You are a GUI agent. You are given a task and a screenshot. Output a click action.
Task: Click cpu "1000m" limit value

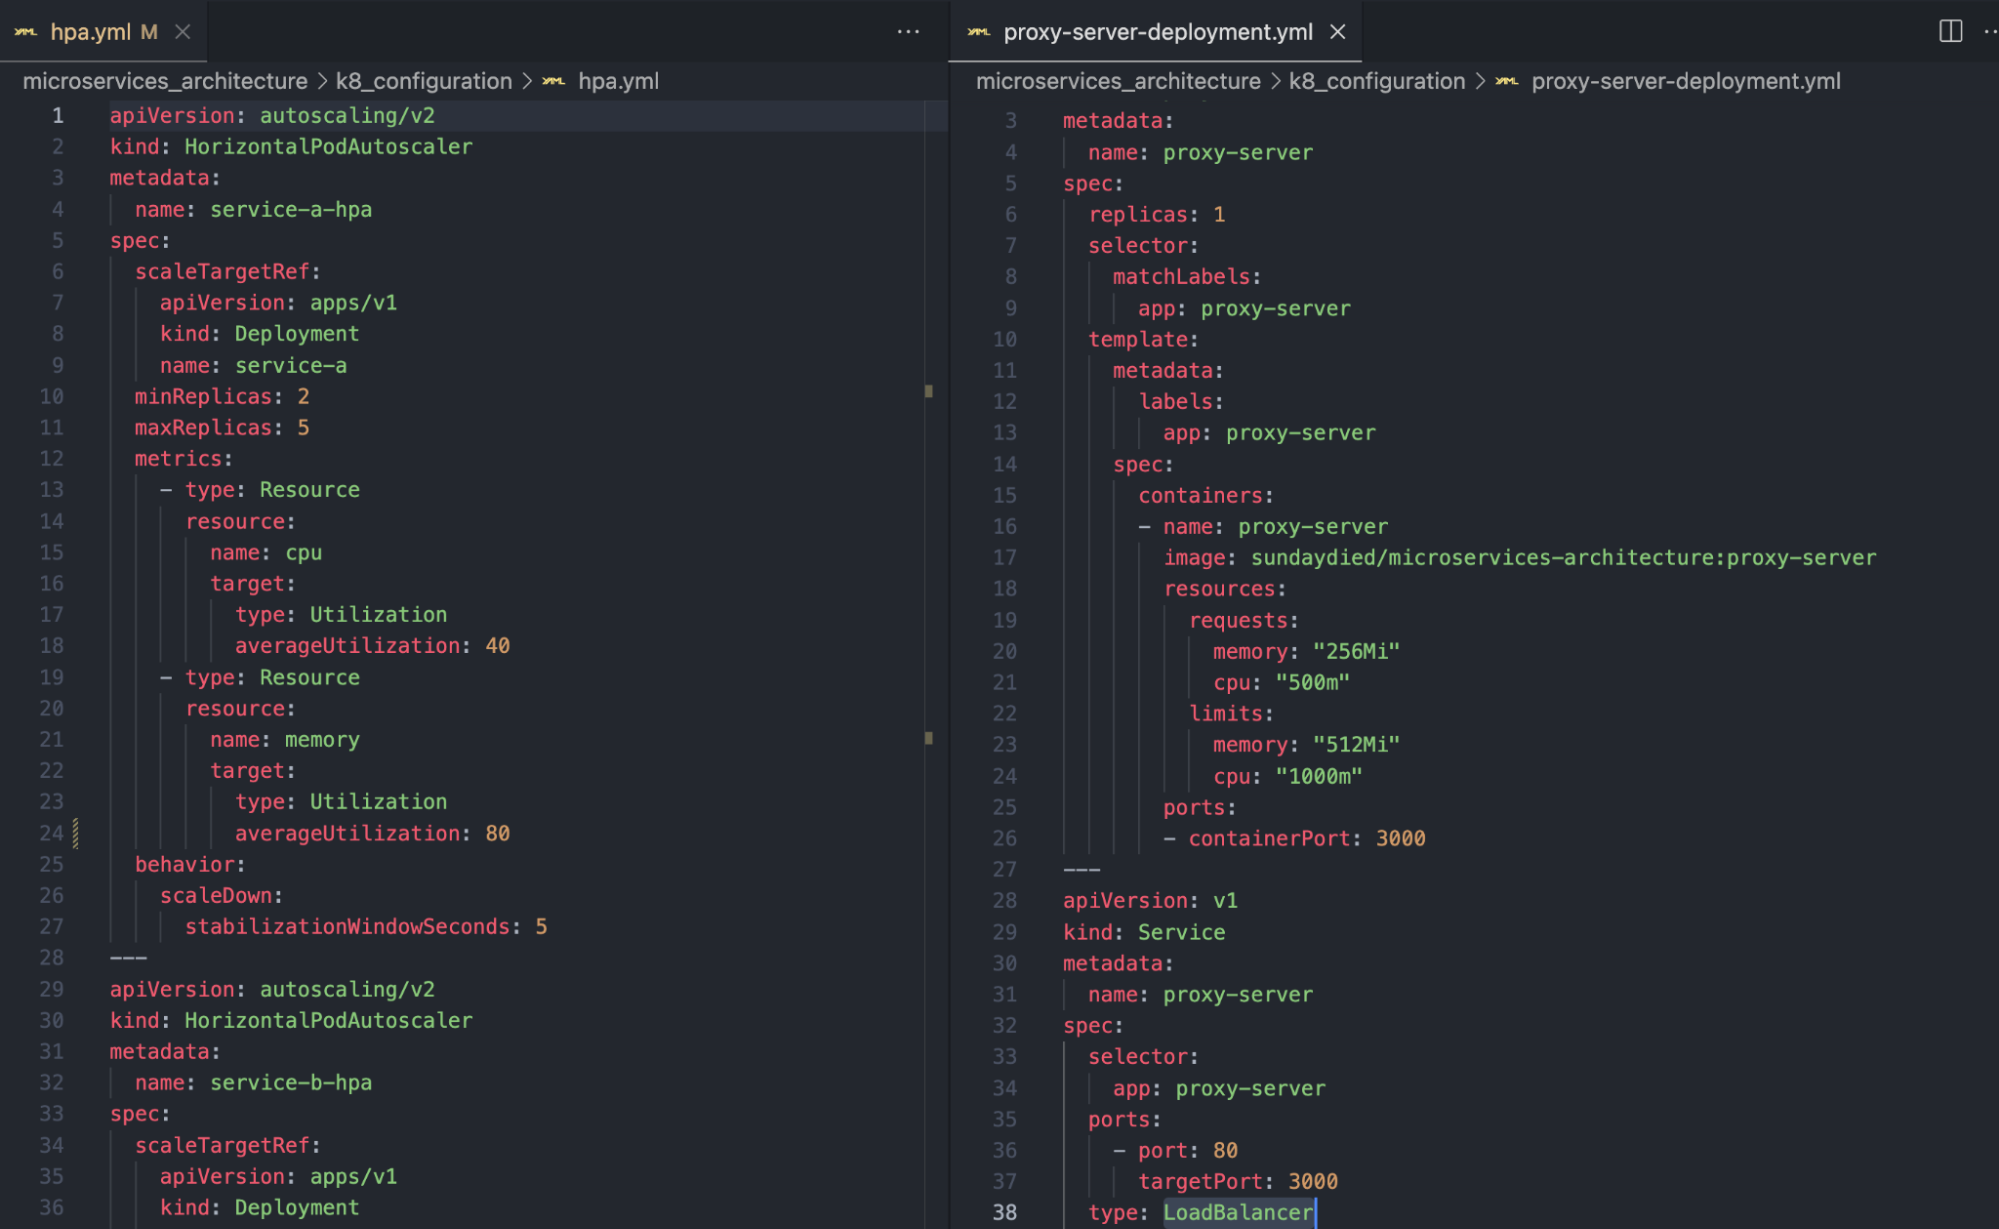[x=1319, y=776]
